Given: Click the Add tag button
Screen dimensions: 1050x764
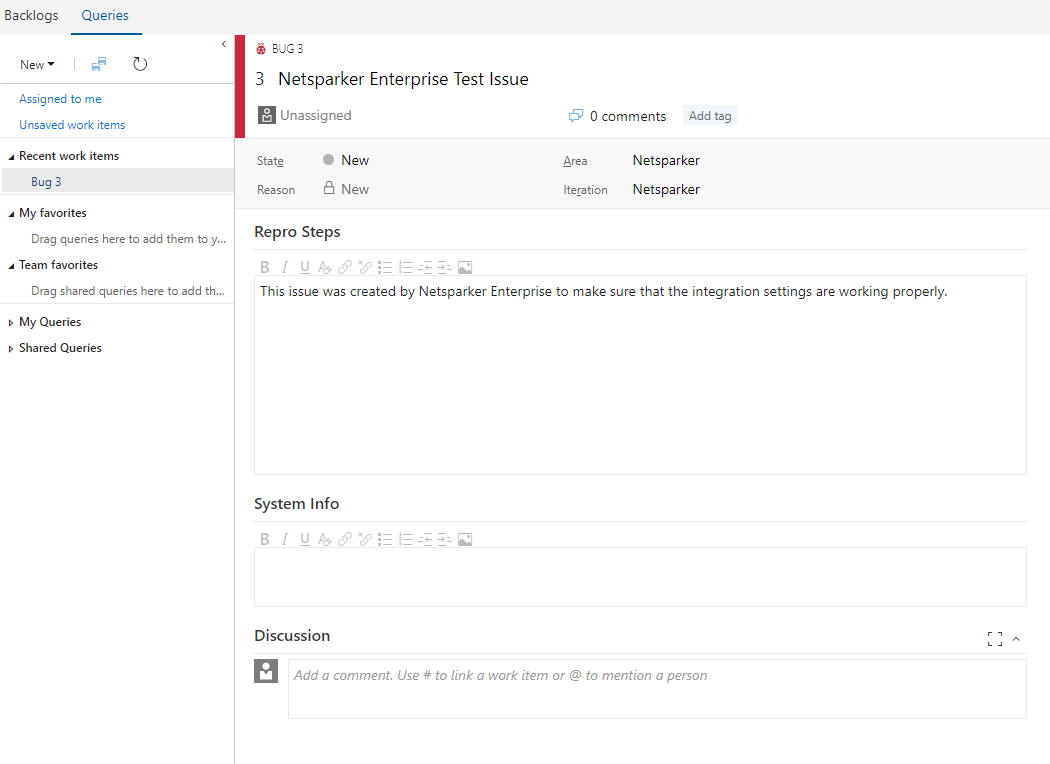Looking at the screenshot, I should 709,115.
